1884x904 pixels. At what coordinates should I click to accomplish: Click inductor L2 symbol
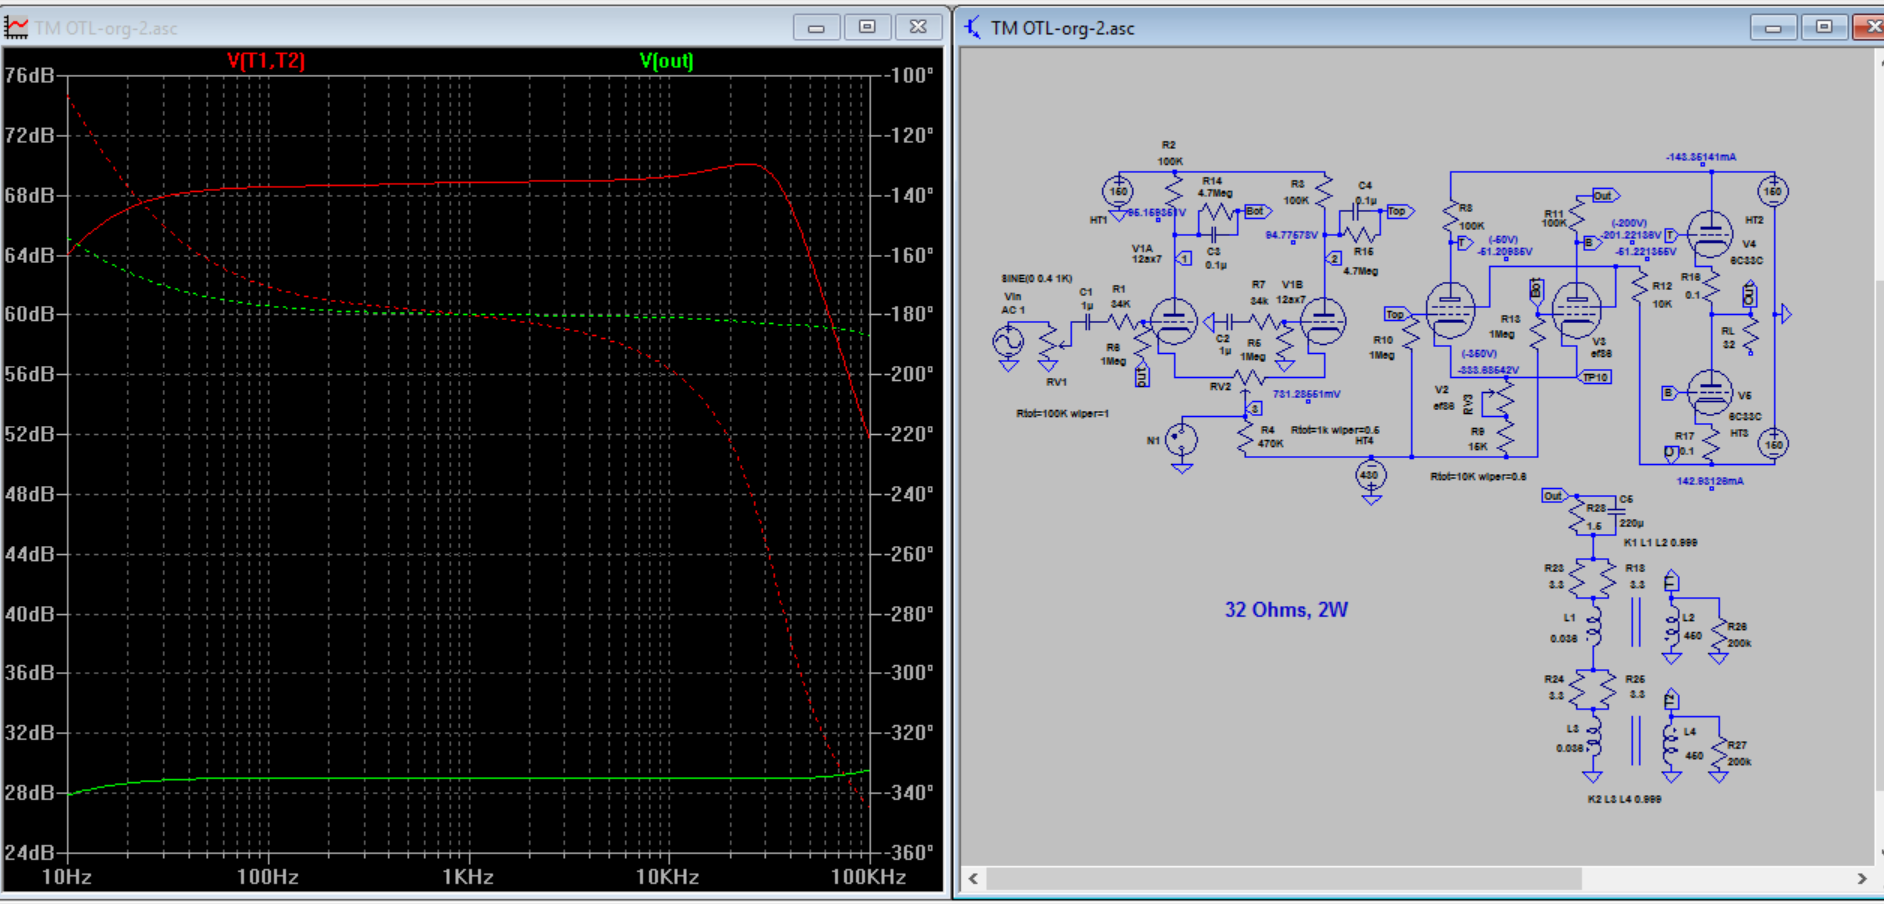tap(1671, 626)
